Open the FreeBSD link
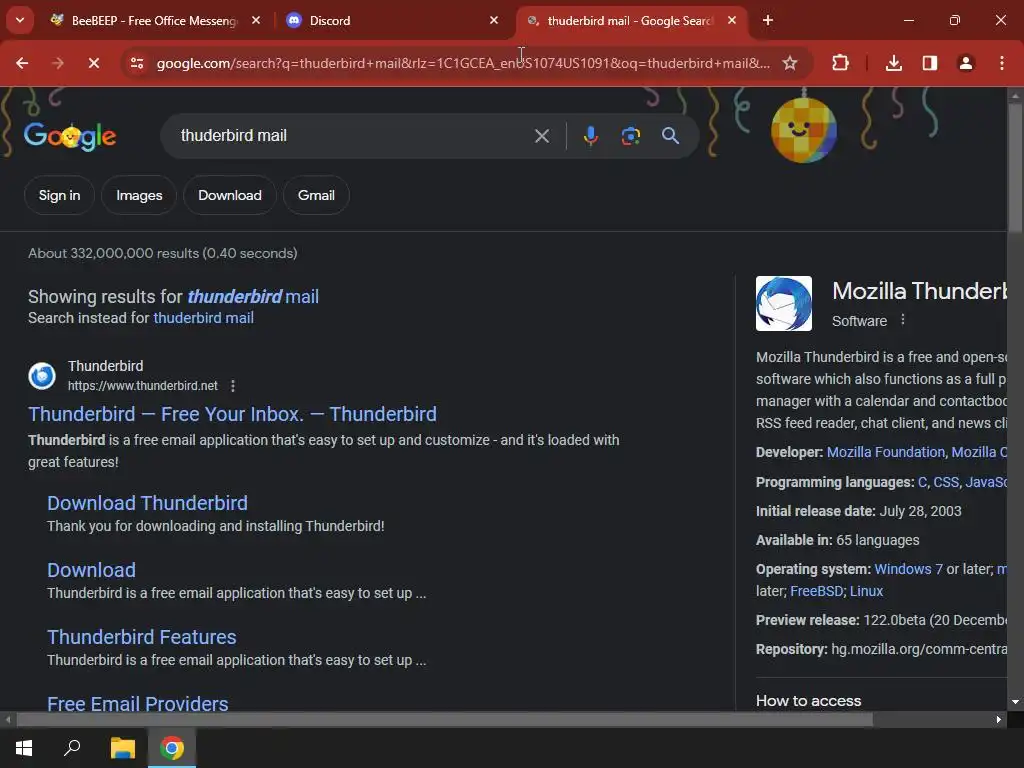The width and height of the screenshot is (1024, 768). coord(816,591)
